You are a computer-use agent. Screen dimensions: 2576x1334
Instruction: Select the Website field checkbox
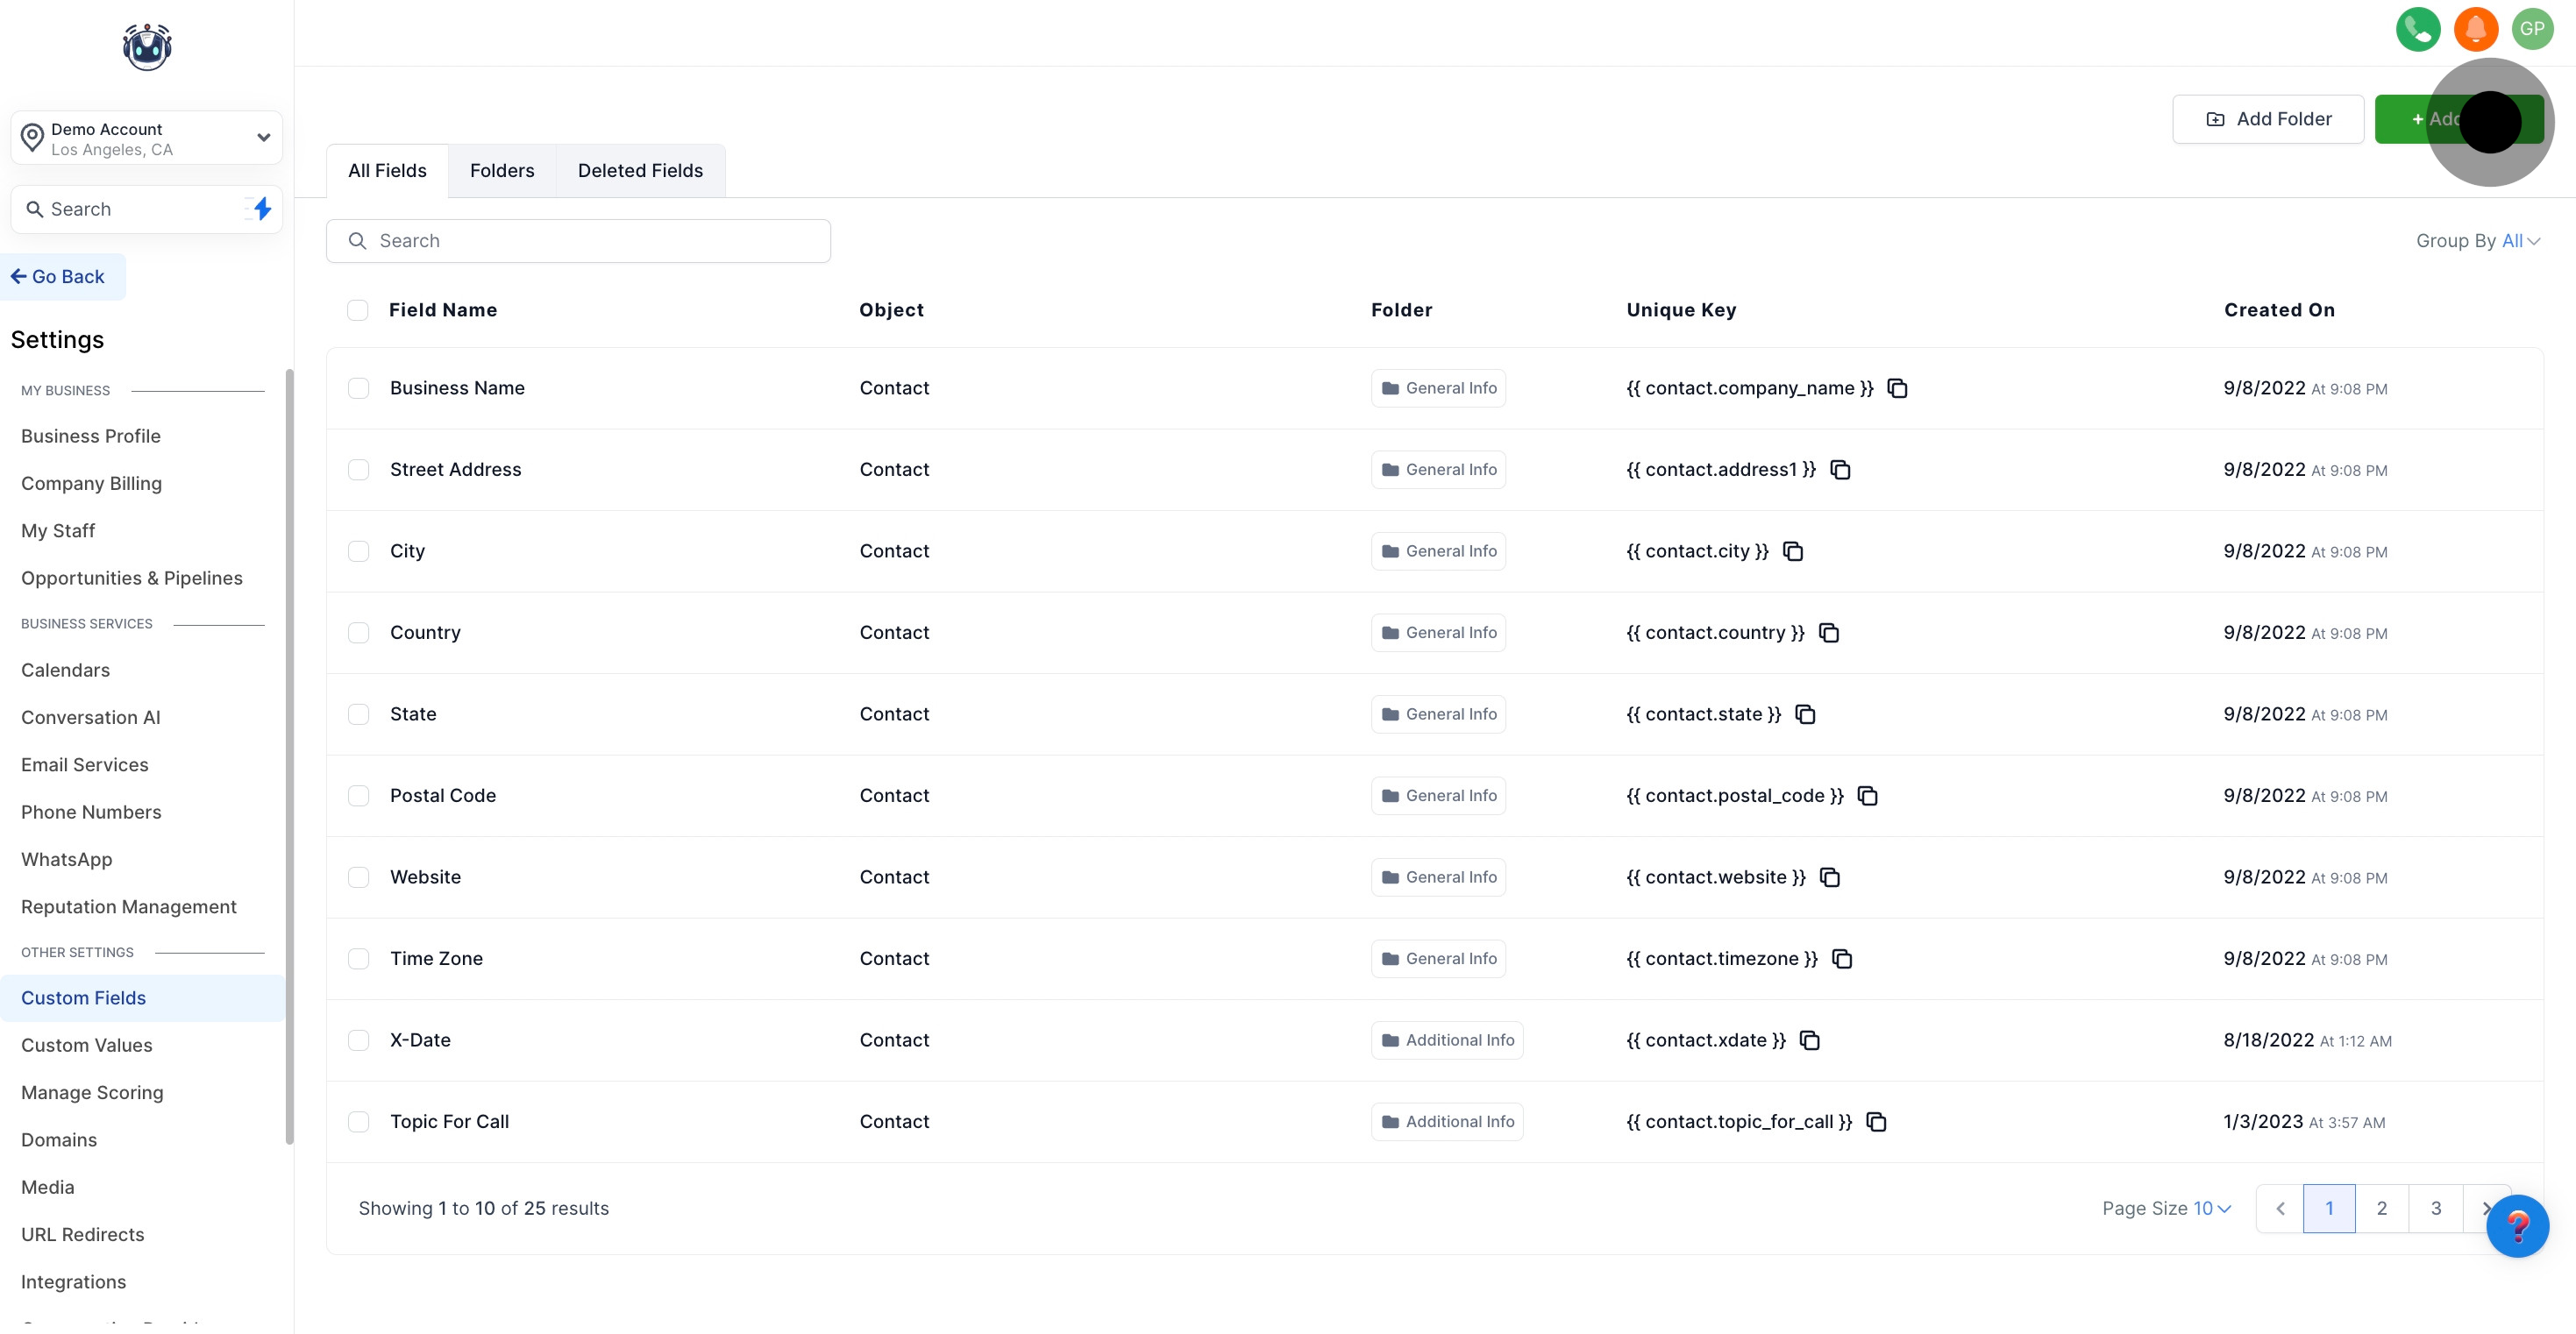(358, 877)
